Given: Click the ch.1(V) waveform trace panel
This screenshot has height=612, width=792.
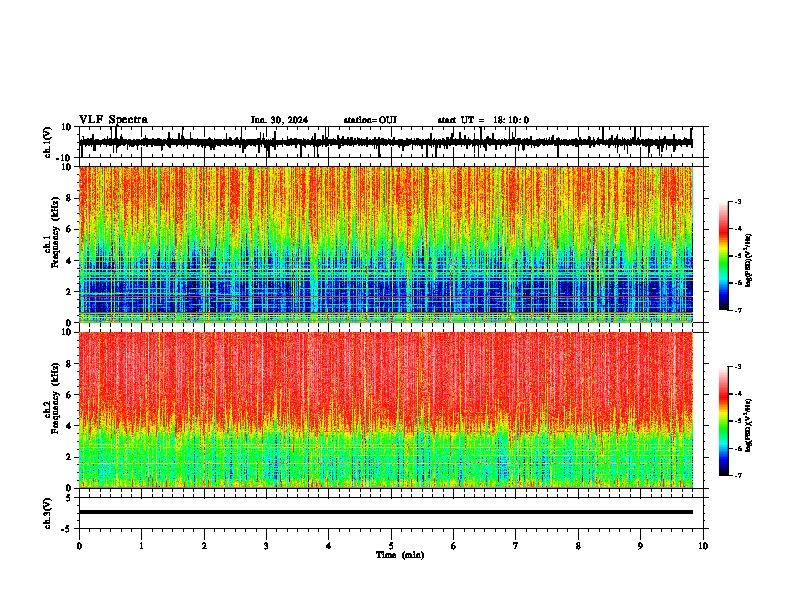Looking at the screenshot, I should coord(391,142).
